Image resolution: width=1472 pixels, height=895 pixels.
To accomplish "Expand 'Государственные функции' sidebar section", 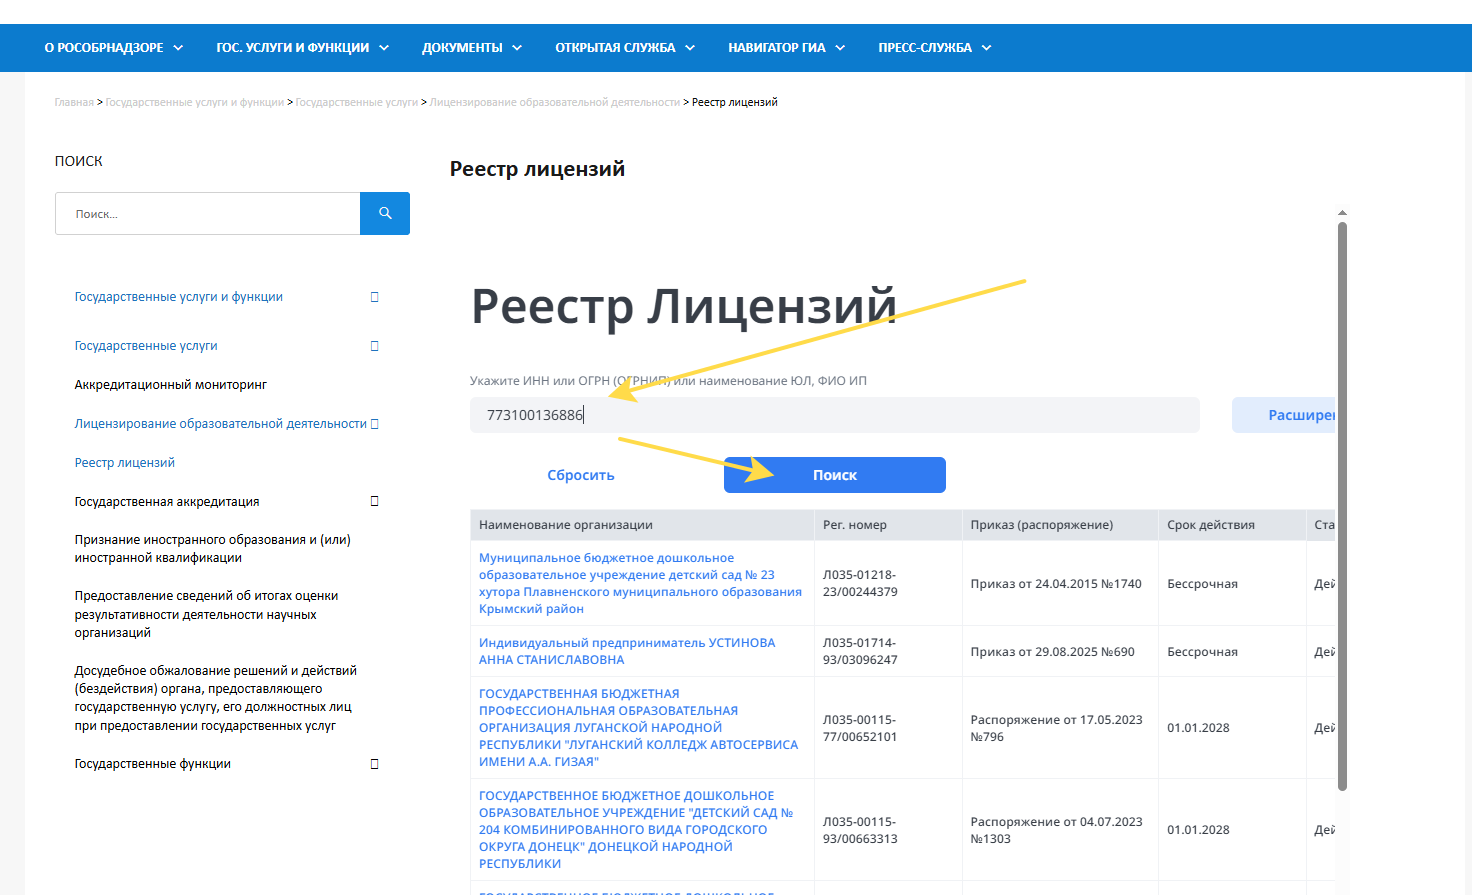I will point(375,764).
